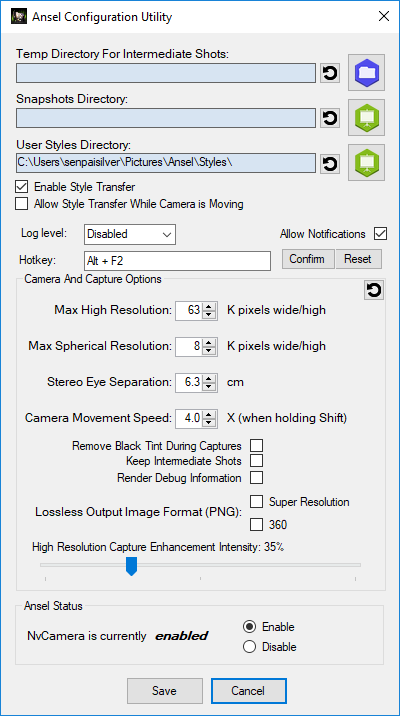
Task: Reset Camera And Capture Options to defaults
Action: click(x=374, y=290)
